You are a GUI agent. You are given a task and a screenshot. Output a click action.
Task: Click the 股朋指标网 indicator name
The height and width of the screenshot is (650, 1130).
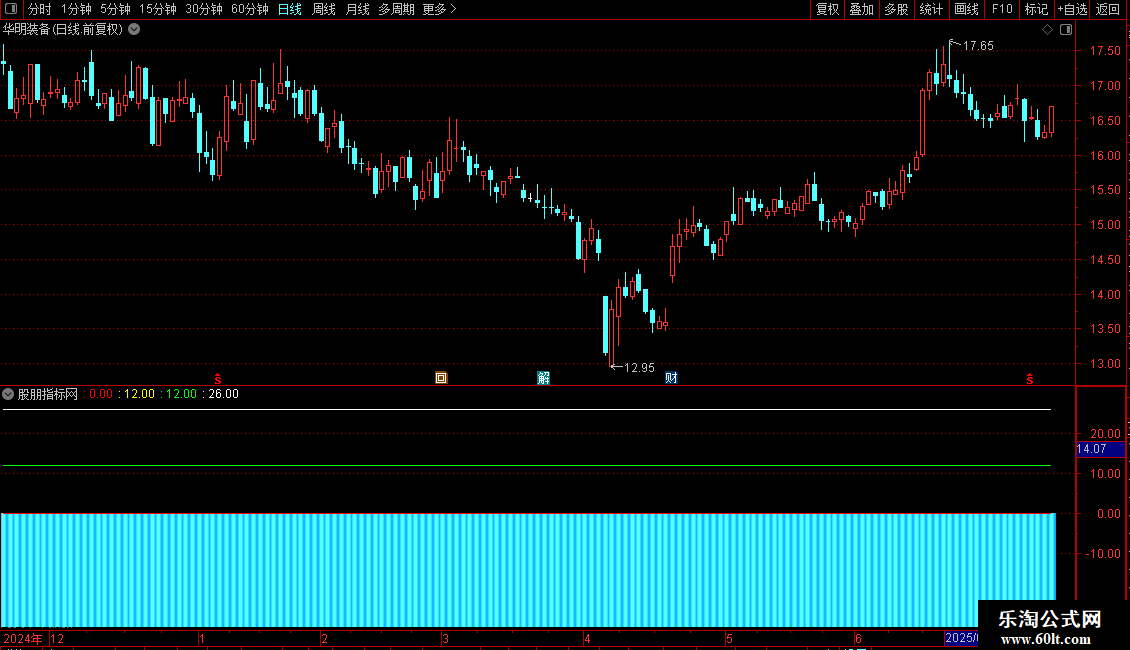[x=48, y=394]
